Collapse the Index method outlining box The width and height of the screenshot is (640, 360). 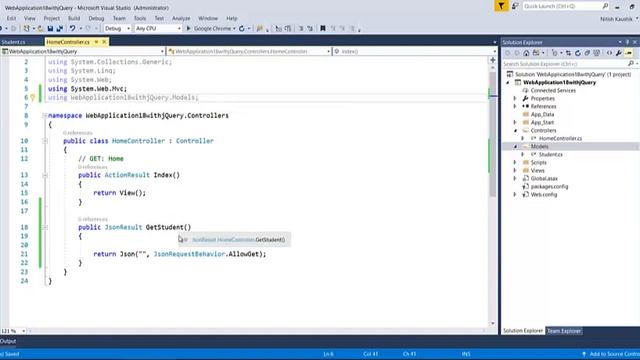tap(45, 175)
